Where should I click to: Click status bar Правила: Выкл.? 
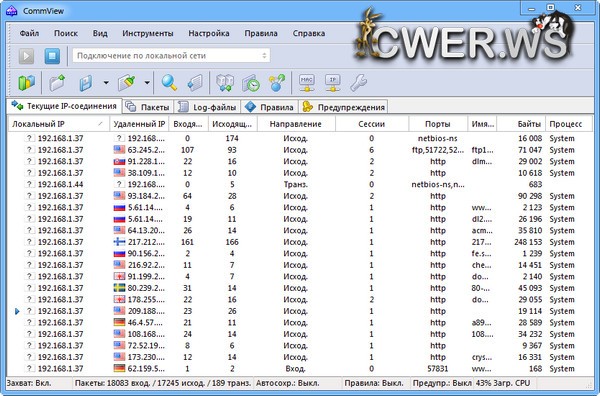pos(374,383)
